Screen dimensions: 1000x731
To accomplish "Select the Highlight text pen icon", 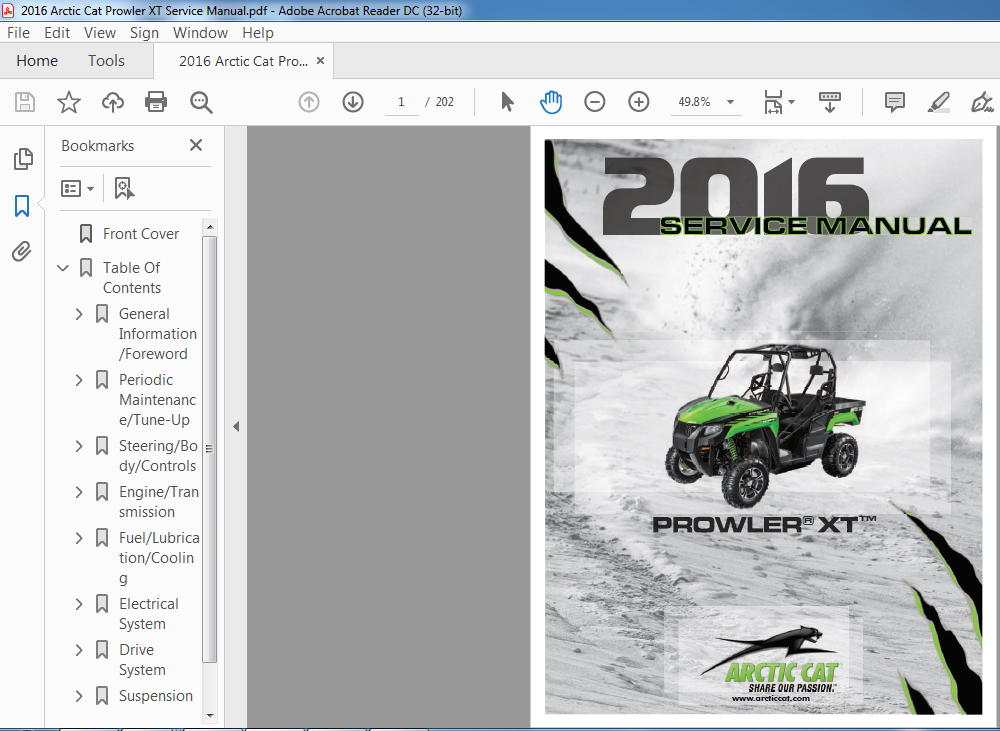I will pyautogui.click(x=939, y=102).
